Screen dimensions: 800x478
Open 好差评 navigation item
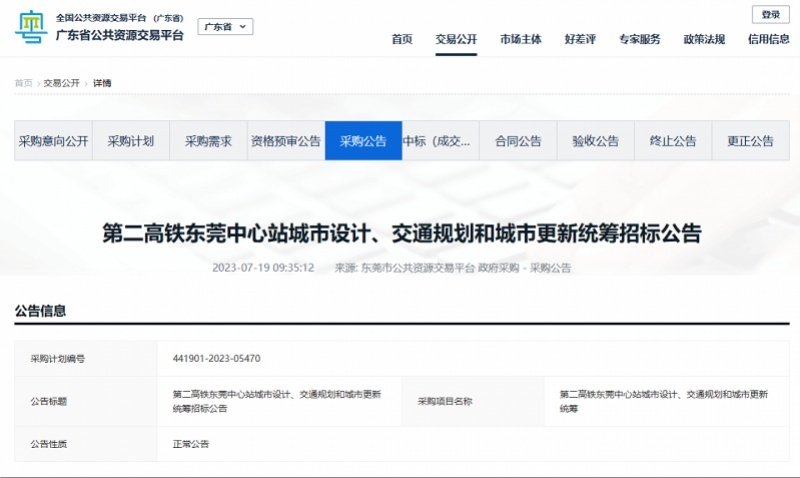pyautogui.click(x=580, y=39)
